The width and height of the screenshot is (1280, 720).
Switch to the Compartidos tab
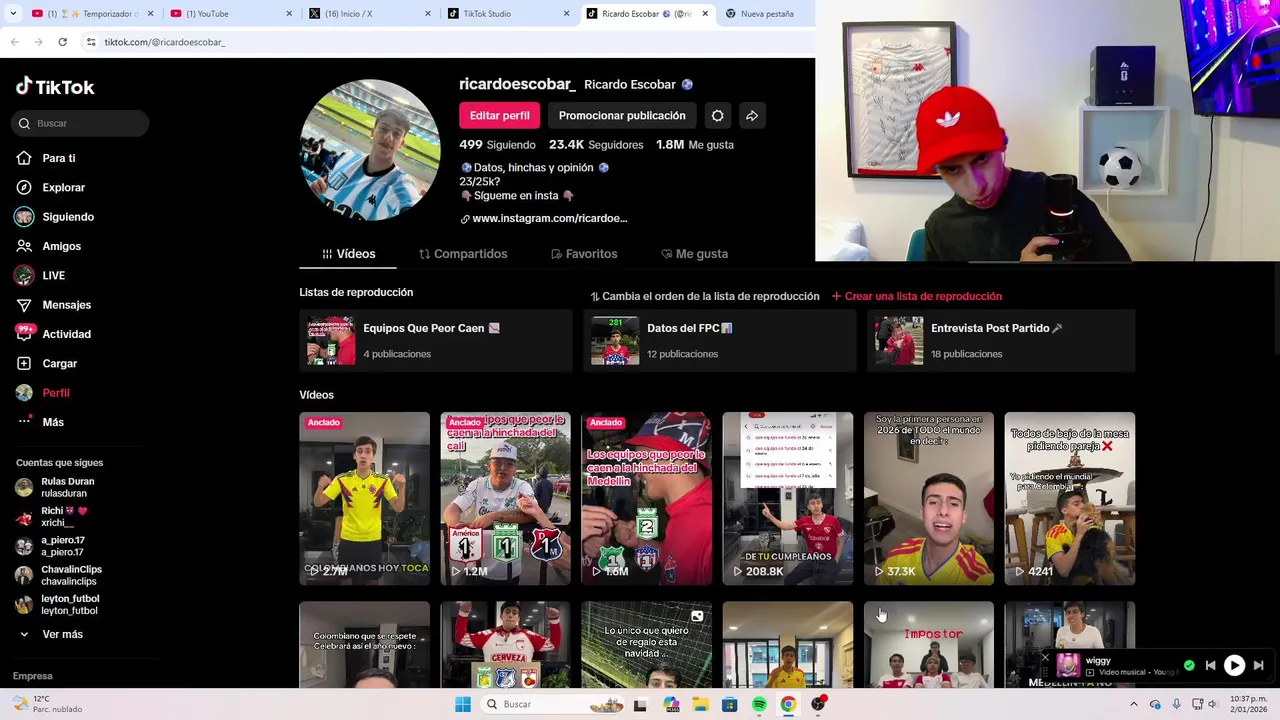pyautogui.click(x=463, y=254)
